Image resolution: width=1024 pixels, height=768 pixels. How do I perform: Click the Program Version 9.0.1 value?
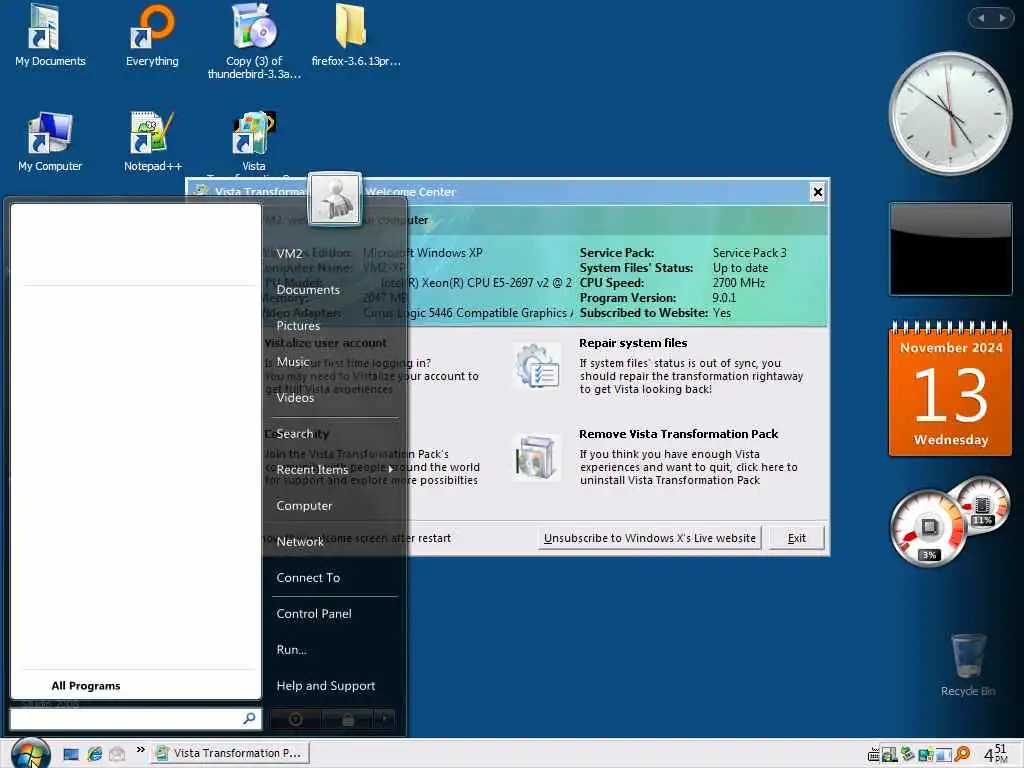pos(724,298)
